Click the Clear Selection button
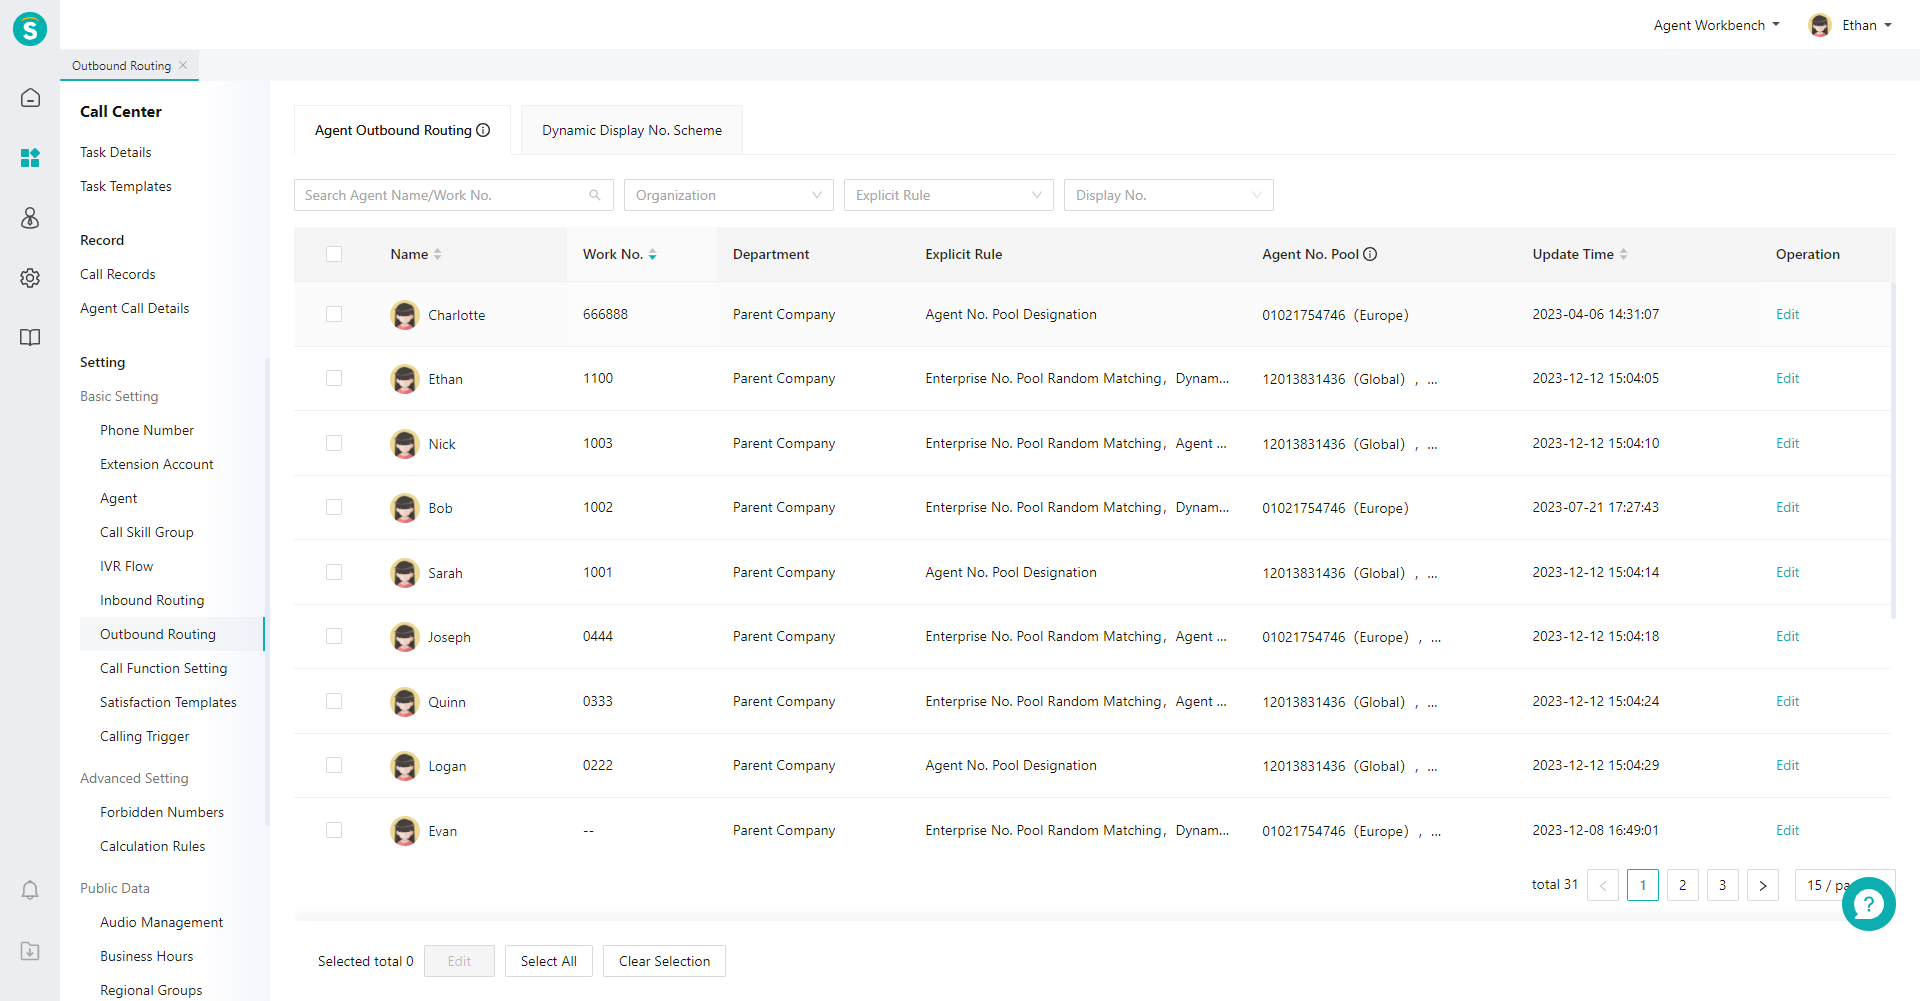The image size is (1920, 1001). [x=664, y=961]
